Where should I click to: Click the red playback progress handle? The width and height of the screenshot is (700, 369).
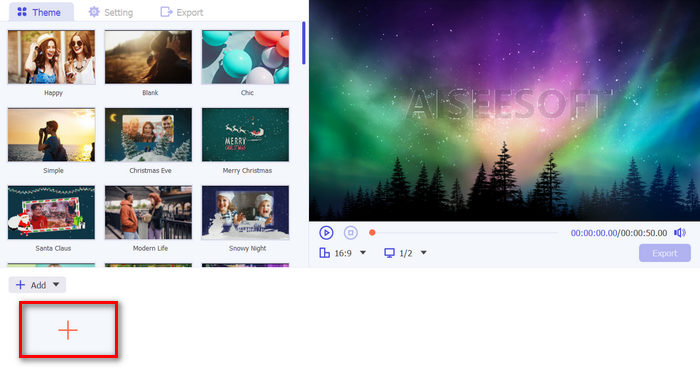point(372,232)
